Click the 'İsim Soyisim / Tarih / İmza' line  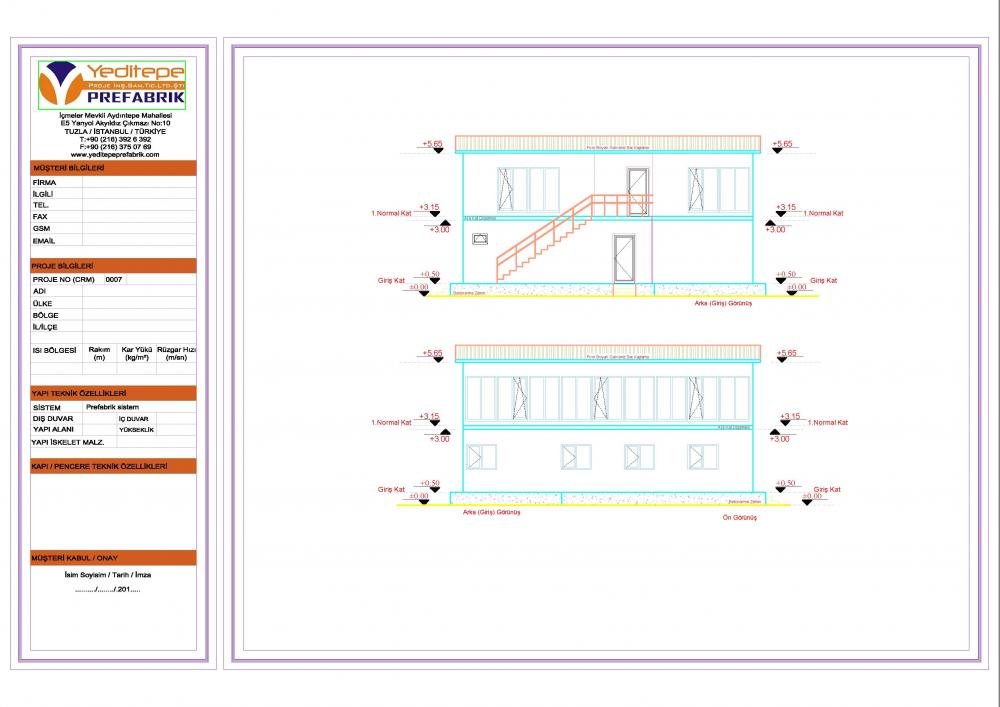tap(108, 575)
